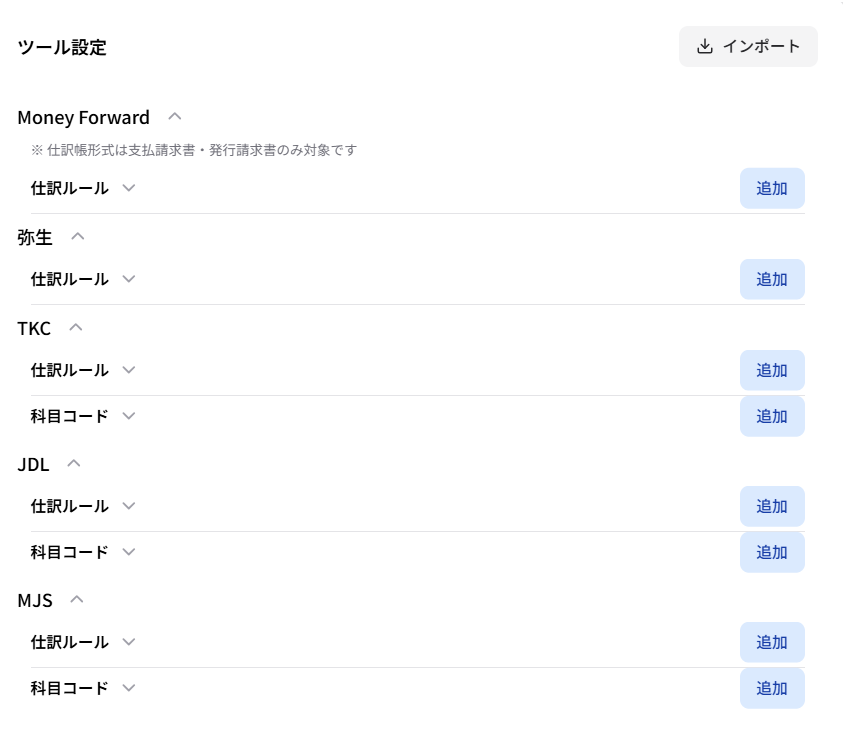
Task: Collapse the TKC section
Action: (76, 327)
